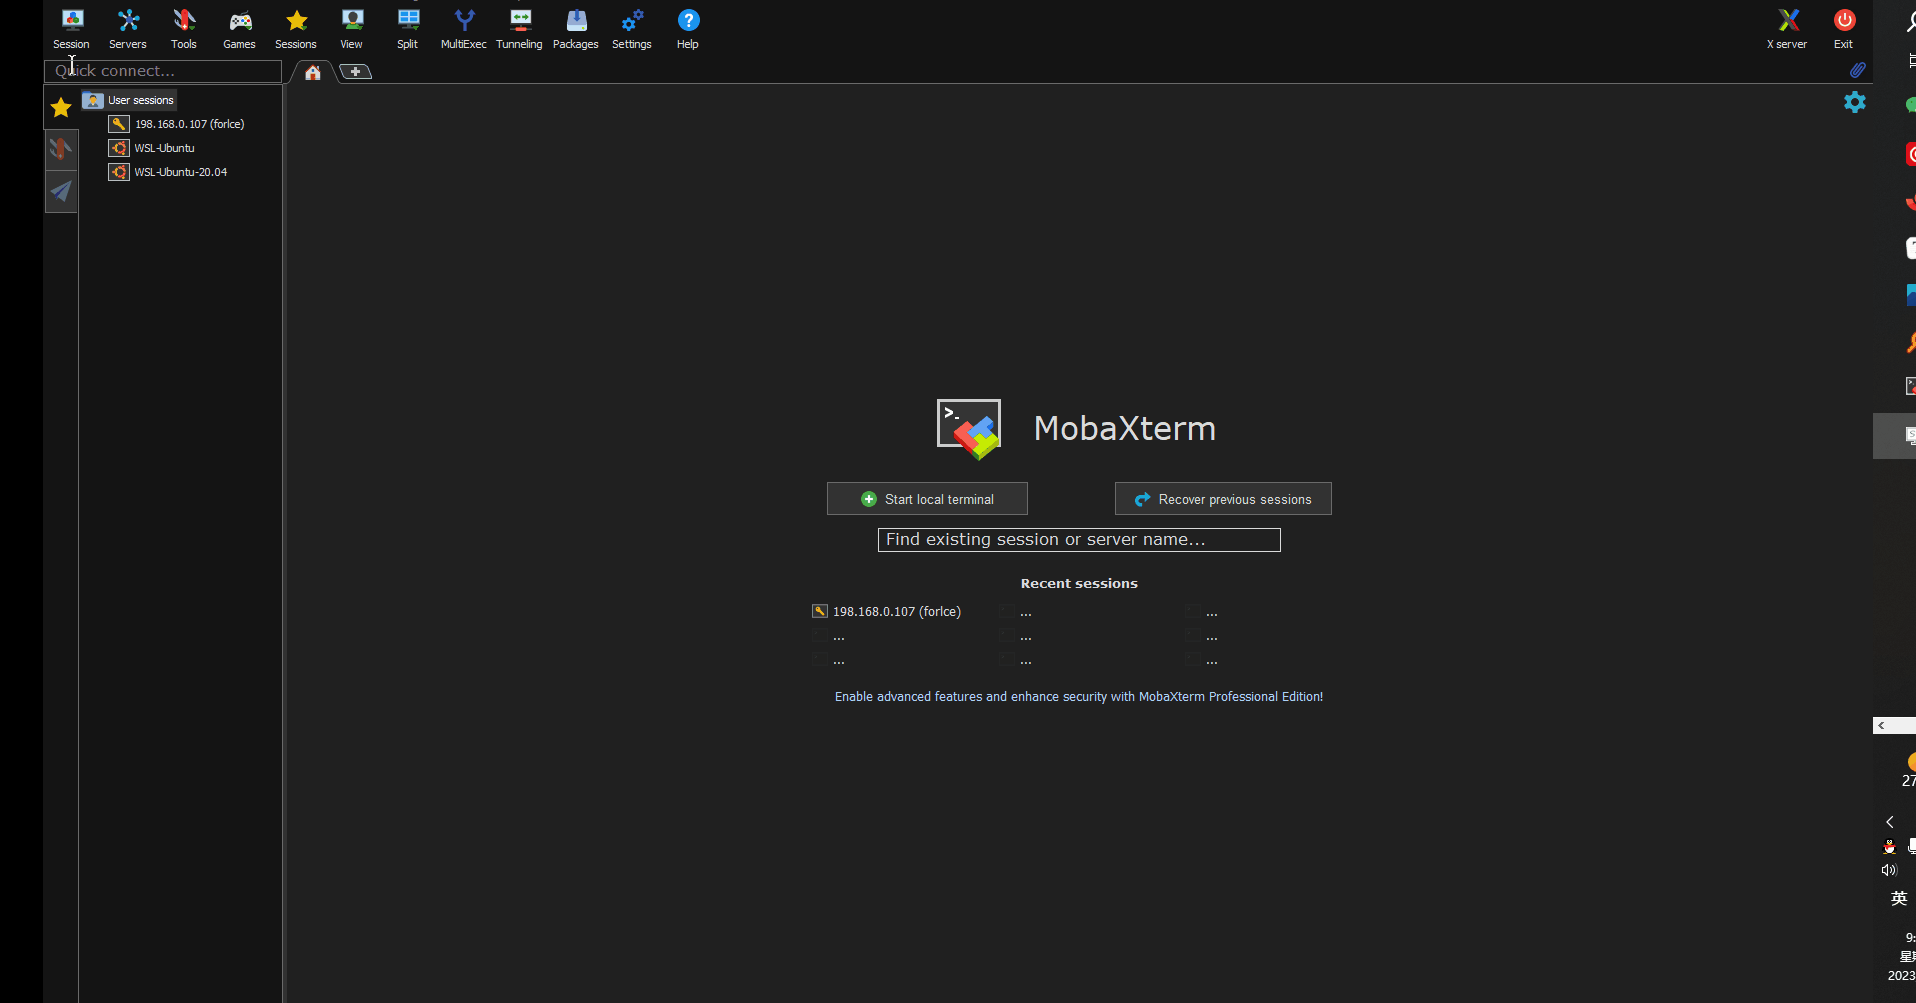Select the star Sessions sidebar tab
1916x1003 pixels.
coord(61,108)
